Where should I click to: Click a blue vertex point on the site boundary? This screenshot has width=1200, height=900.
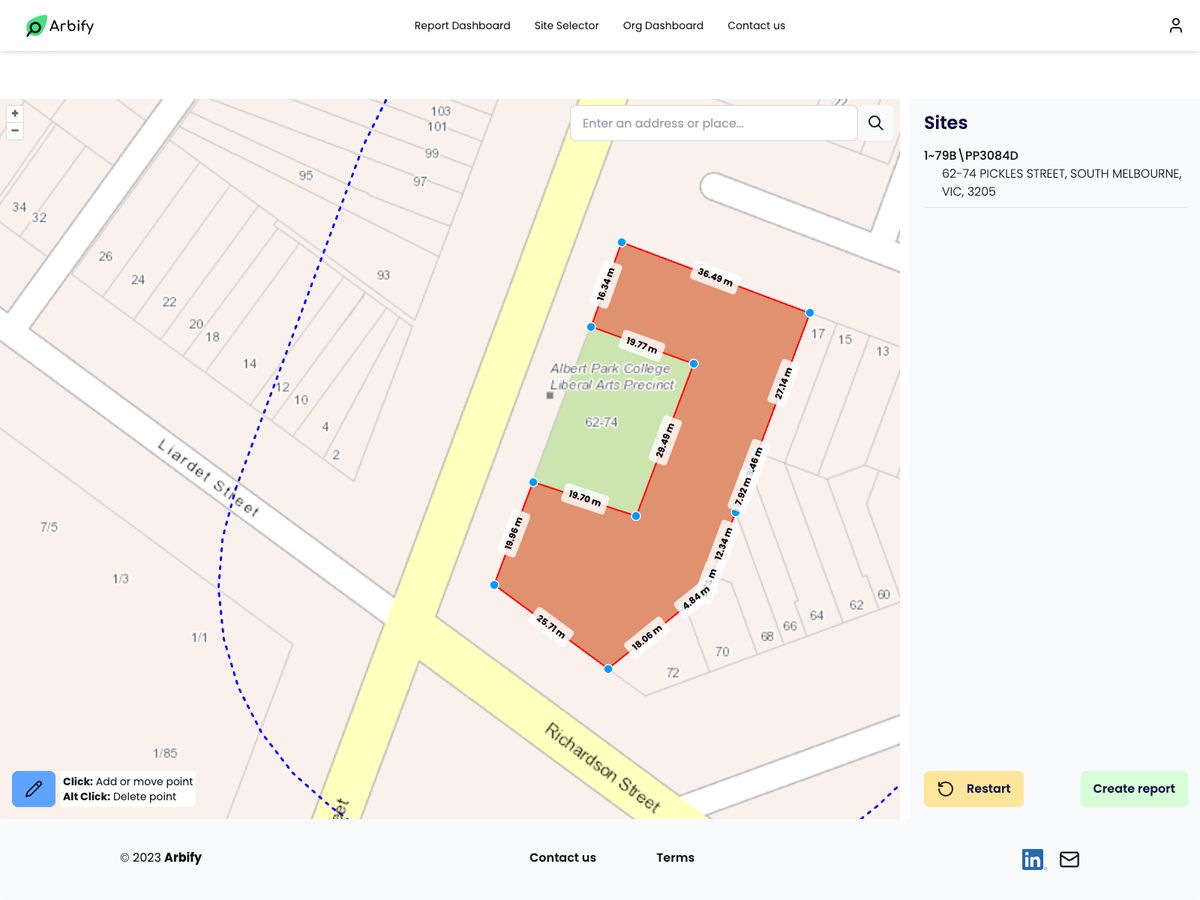621,242
